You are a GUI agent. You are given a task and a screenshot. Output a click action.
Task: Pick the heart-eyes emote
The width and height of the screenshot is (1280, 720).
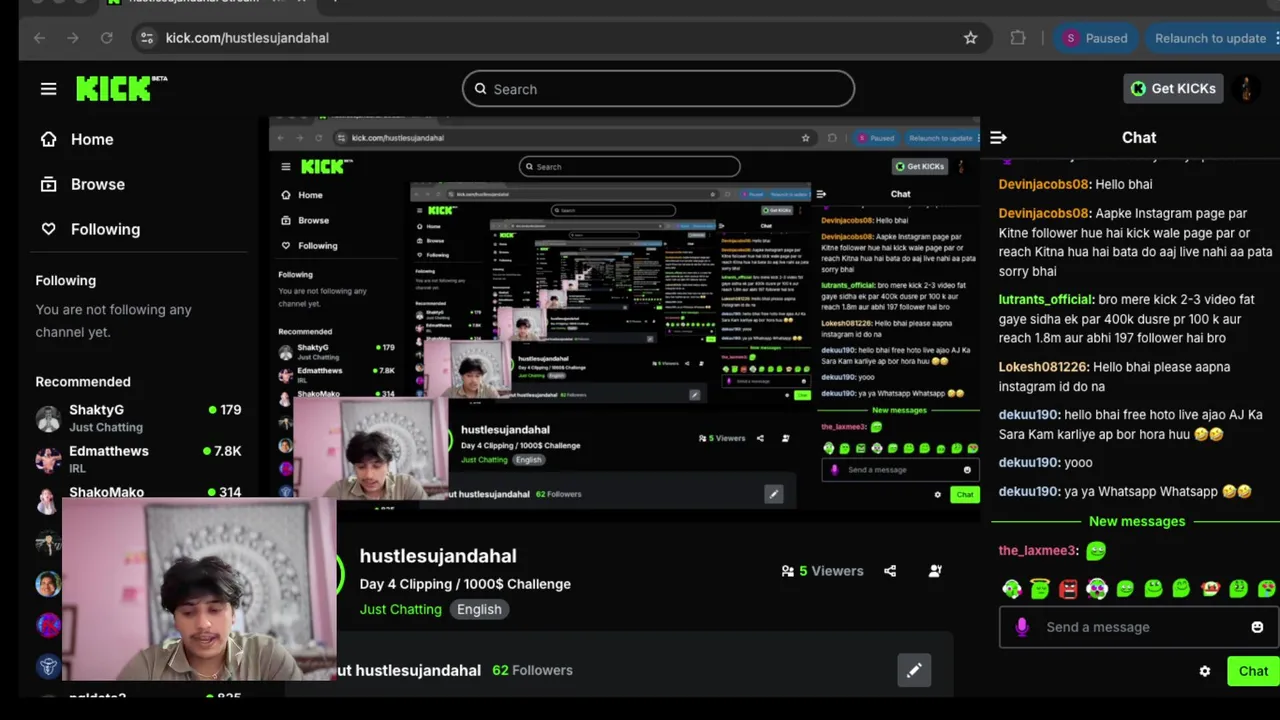click(x=1267, y=589)
